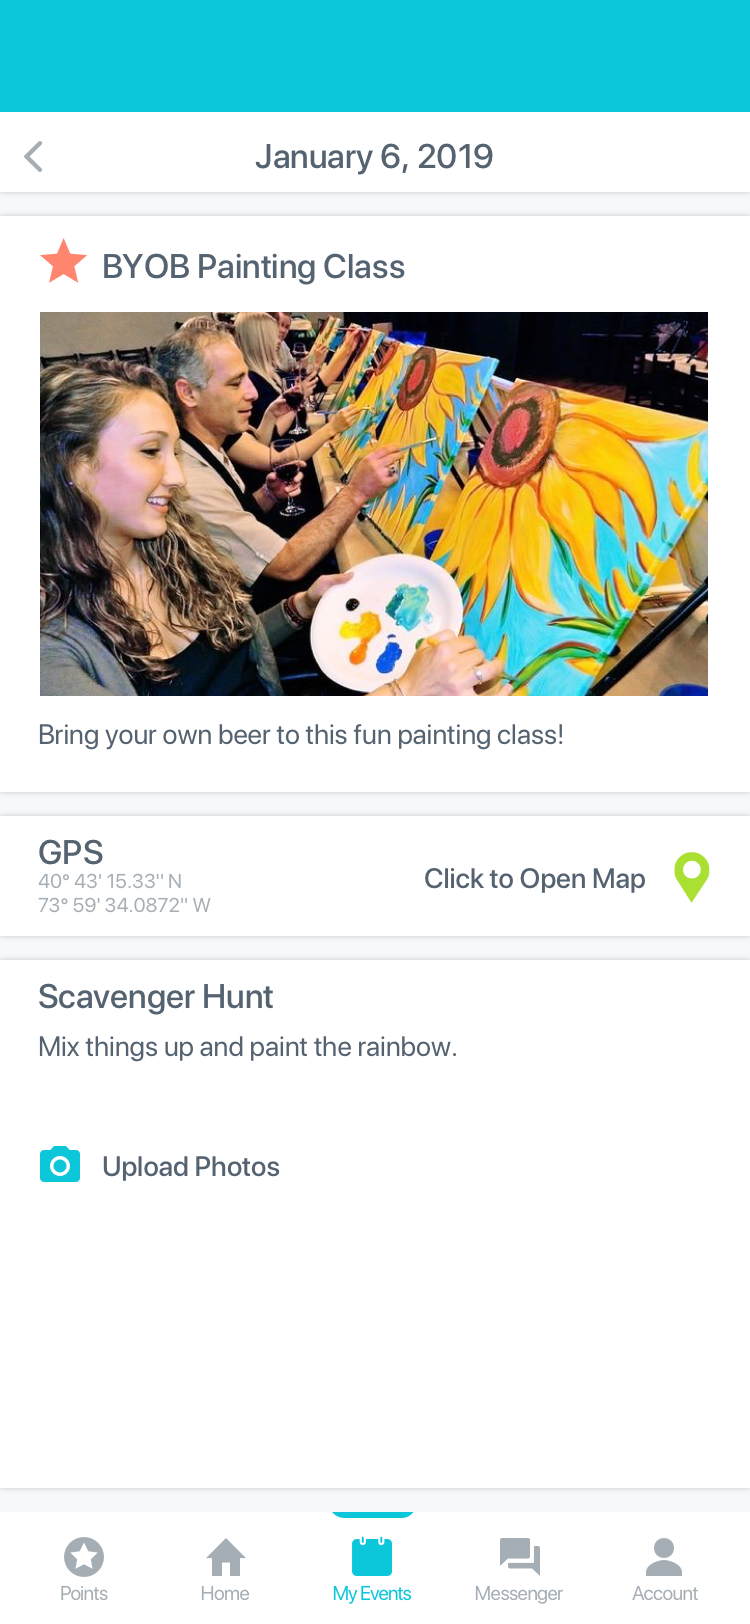Switch to the Points tab label
The width and height of the screenshot is (750, 1624).
point(84,1593)
